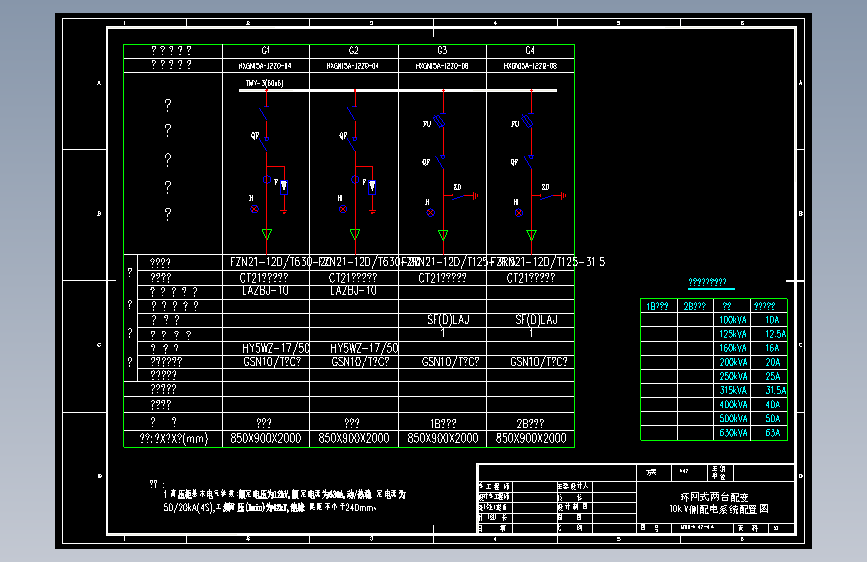Select the F surge arrester symbol in G2 bay
Image resolution: width=867 pixels, height=562 pixels.
[372, 186]
